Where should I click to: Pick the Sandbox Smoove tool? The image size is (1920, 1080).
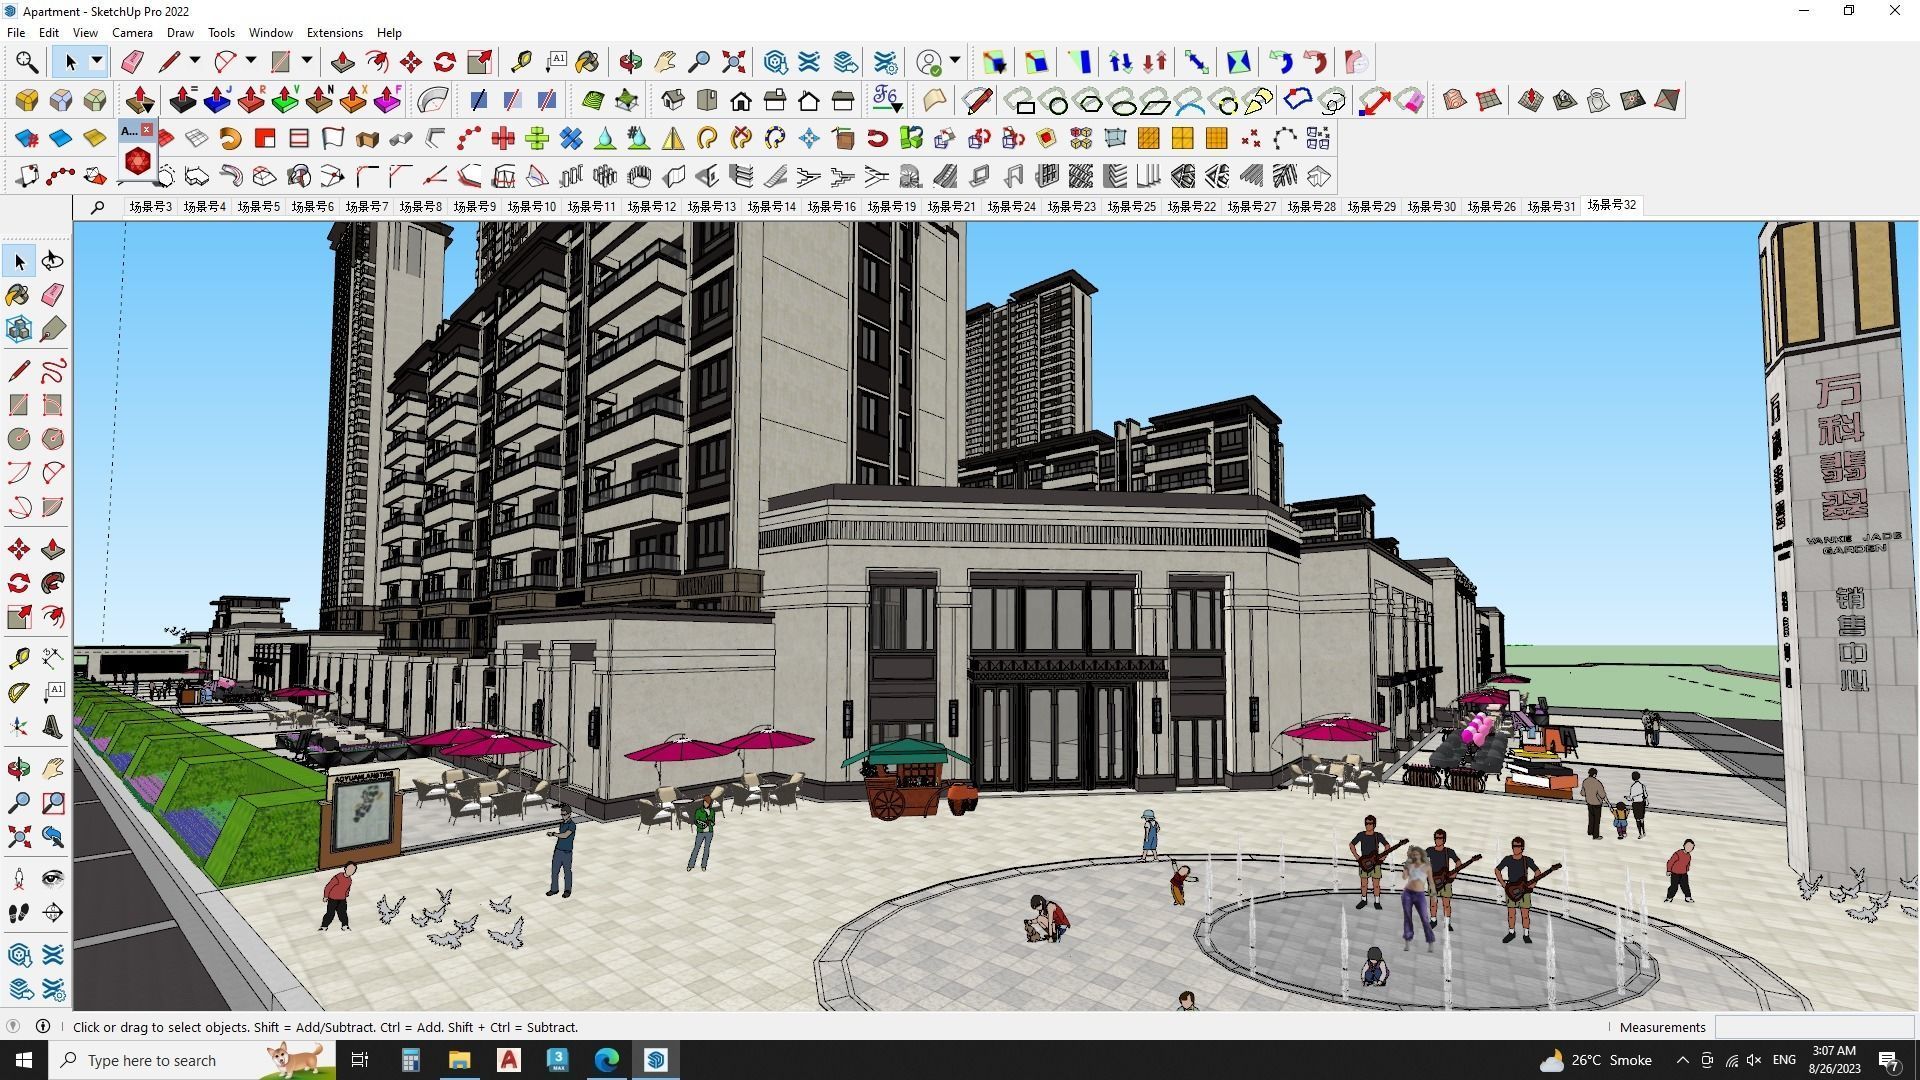click(1531, 100)
